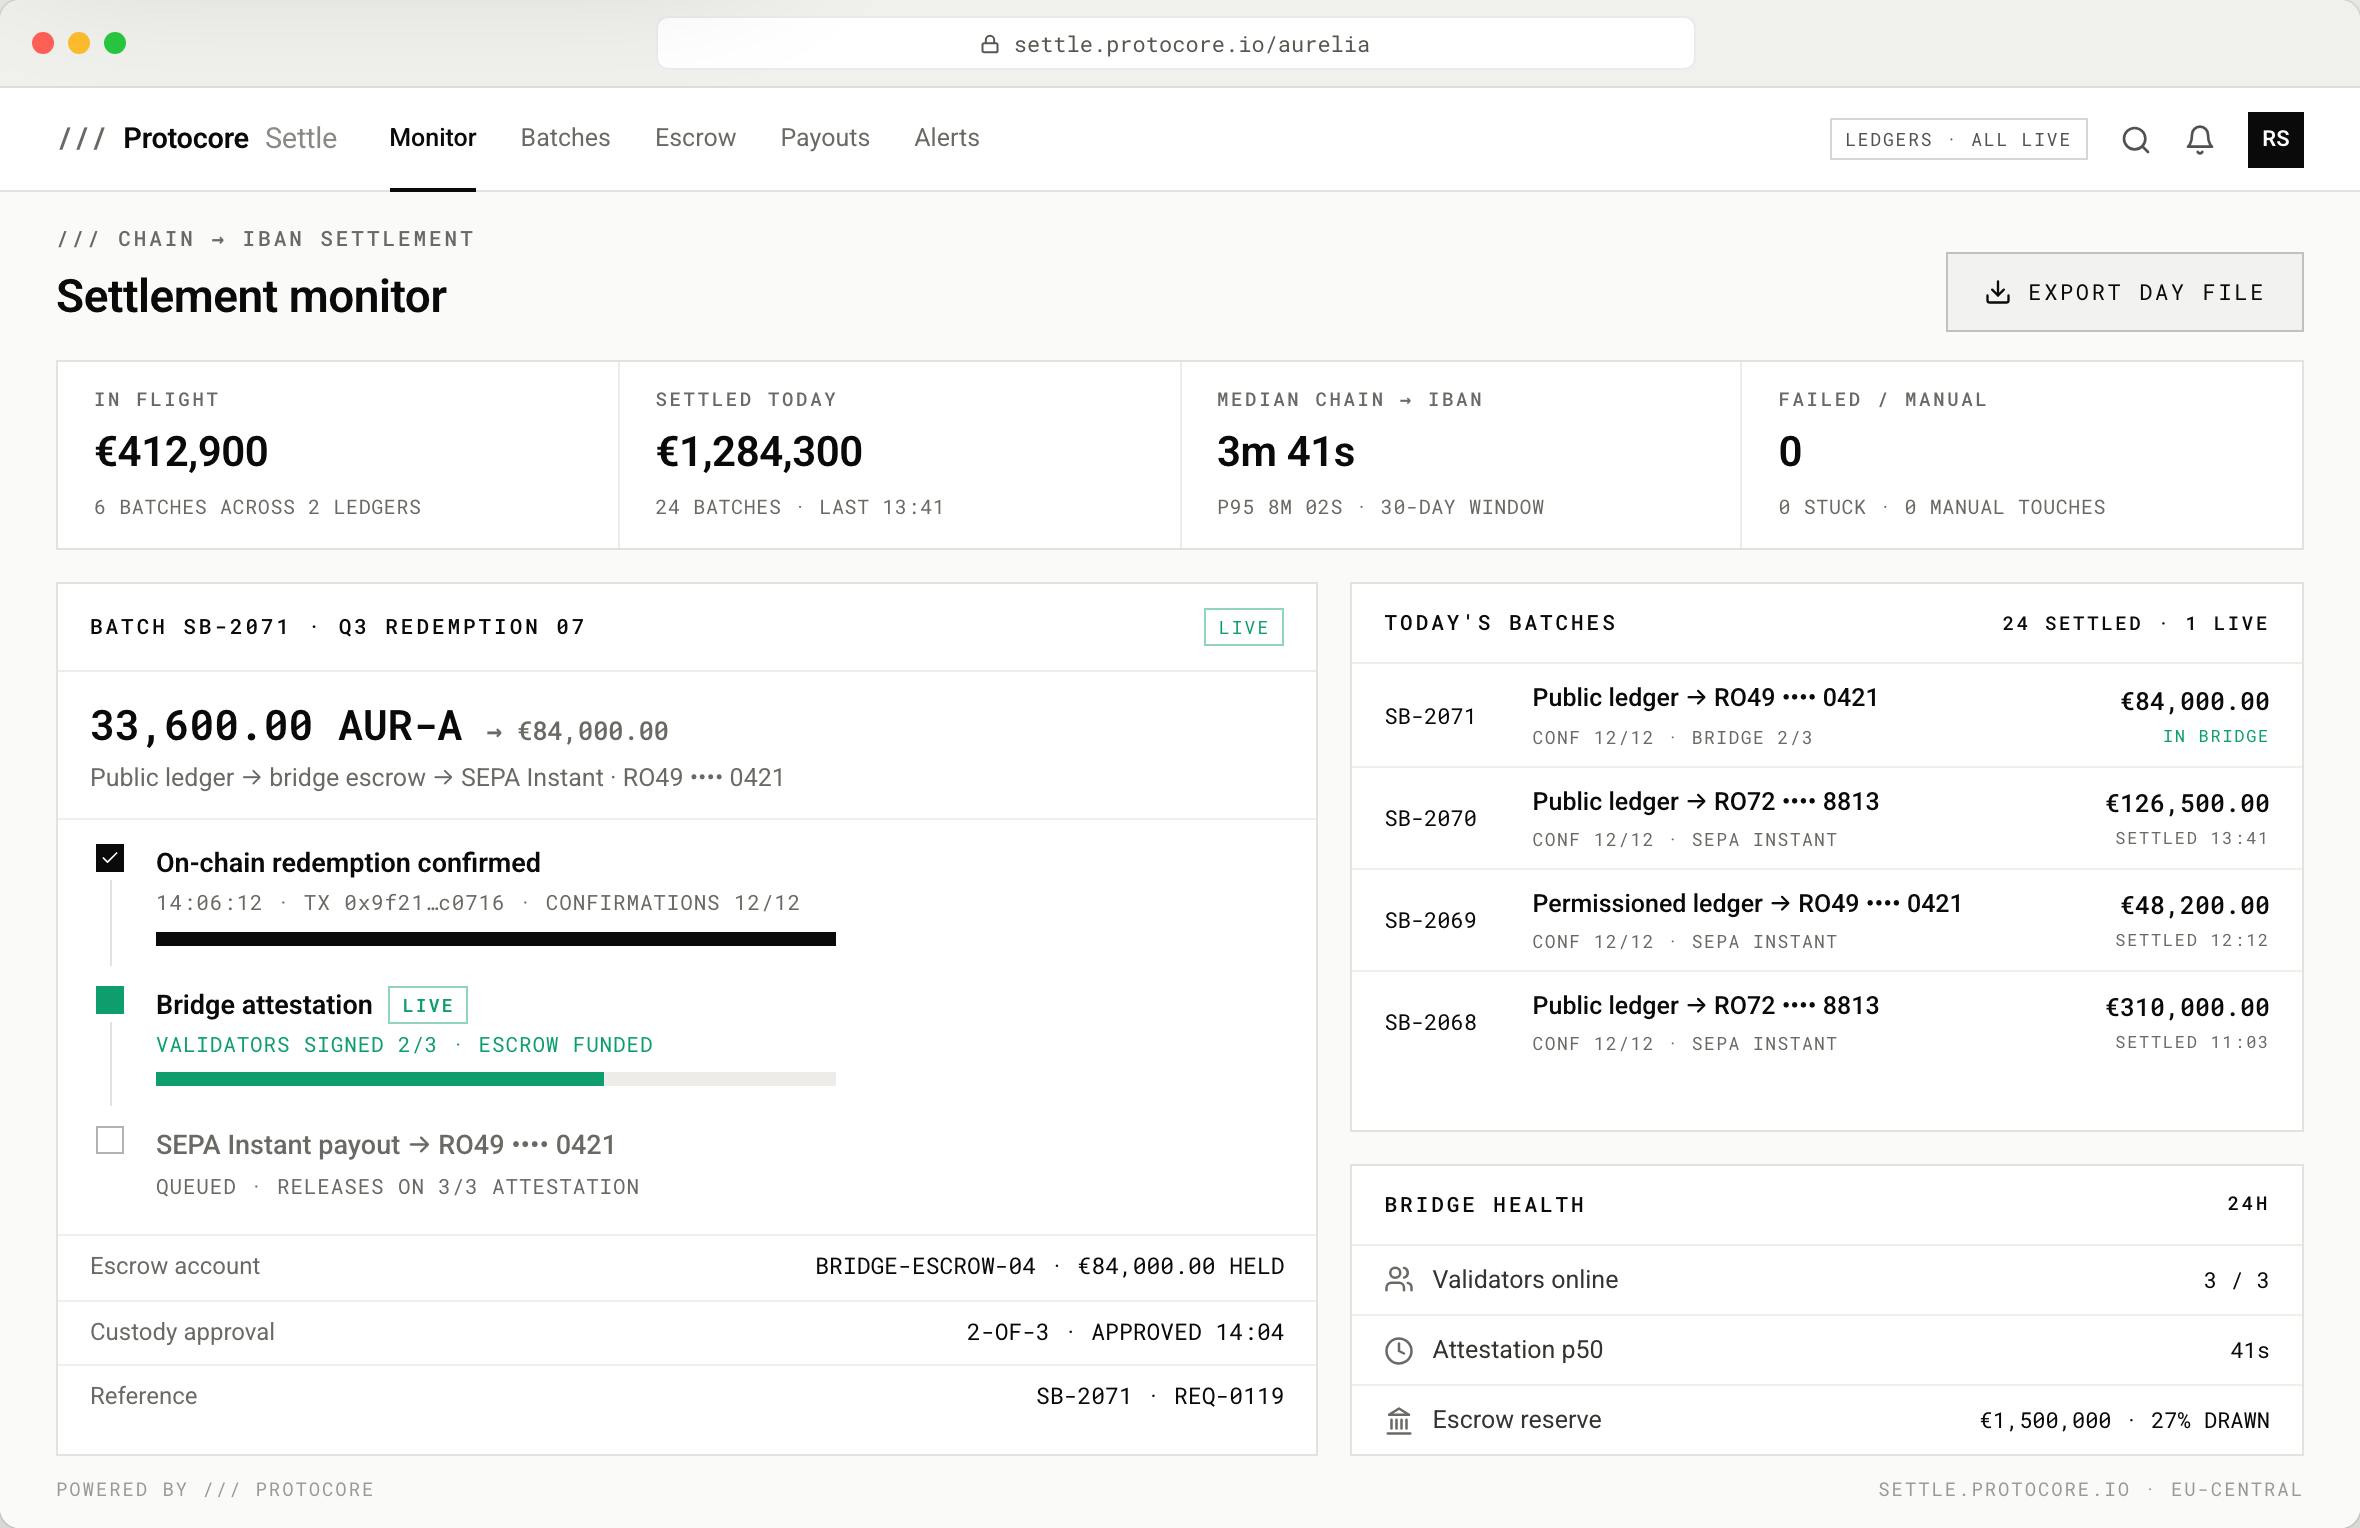Click the 24H label in Bridge Health
Viewport: 2360px width, 1528px height.
tap(2247, 1204)
